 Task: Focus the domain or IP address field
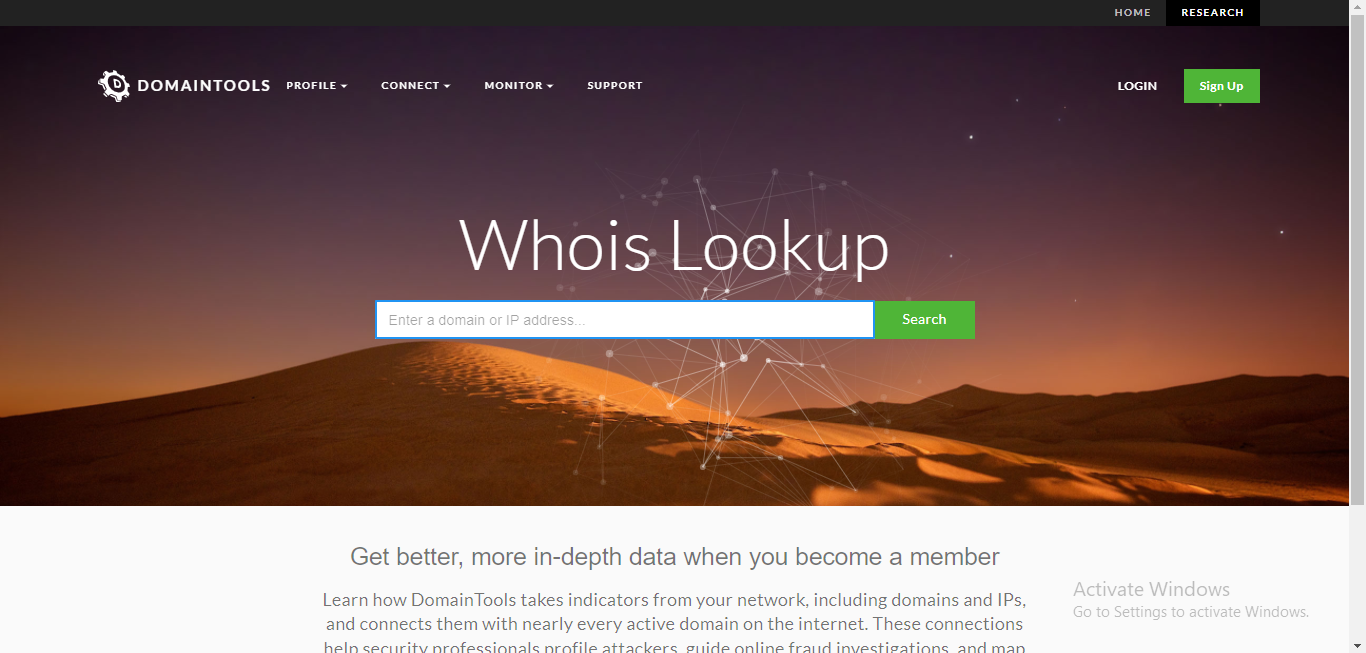point(625,320)
